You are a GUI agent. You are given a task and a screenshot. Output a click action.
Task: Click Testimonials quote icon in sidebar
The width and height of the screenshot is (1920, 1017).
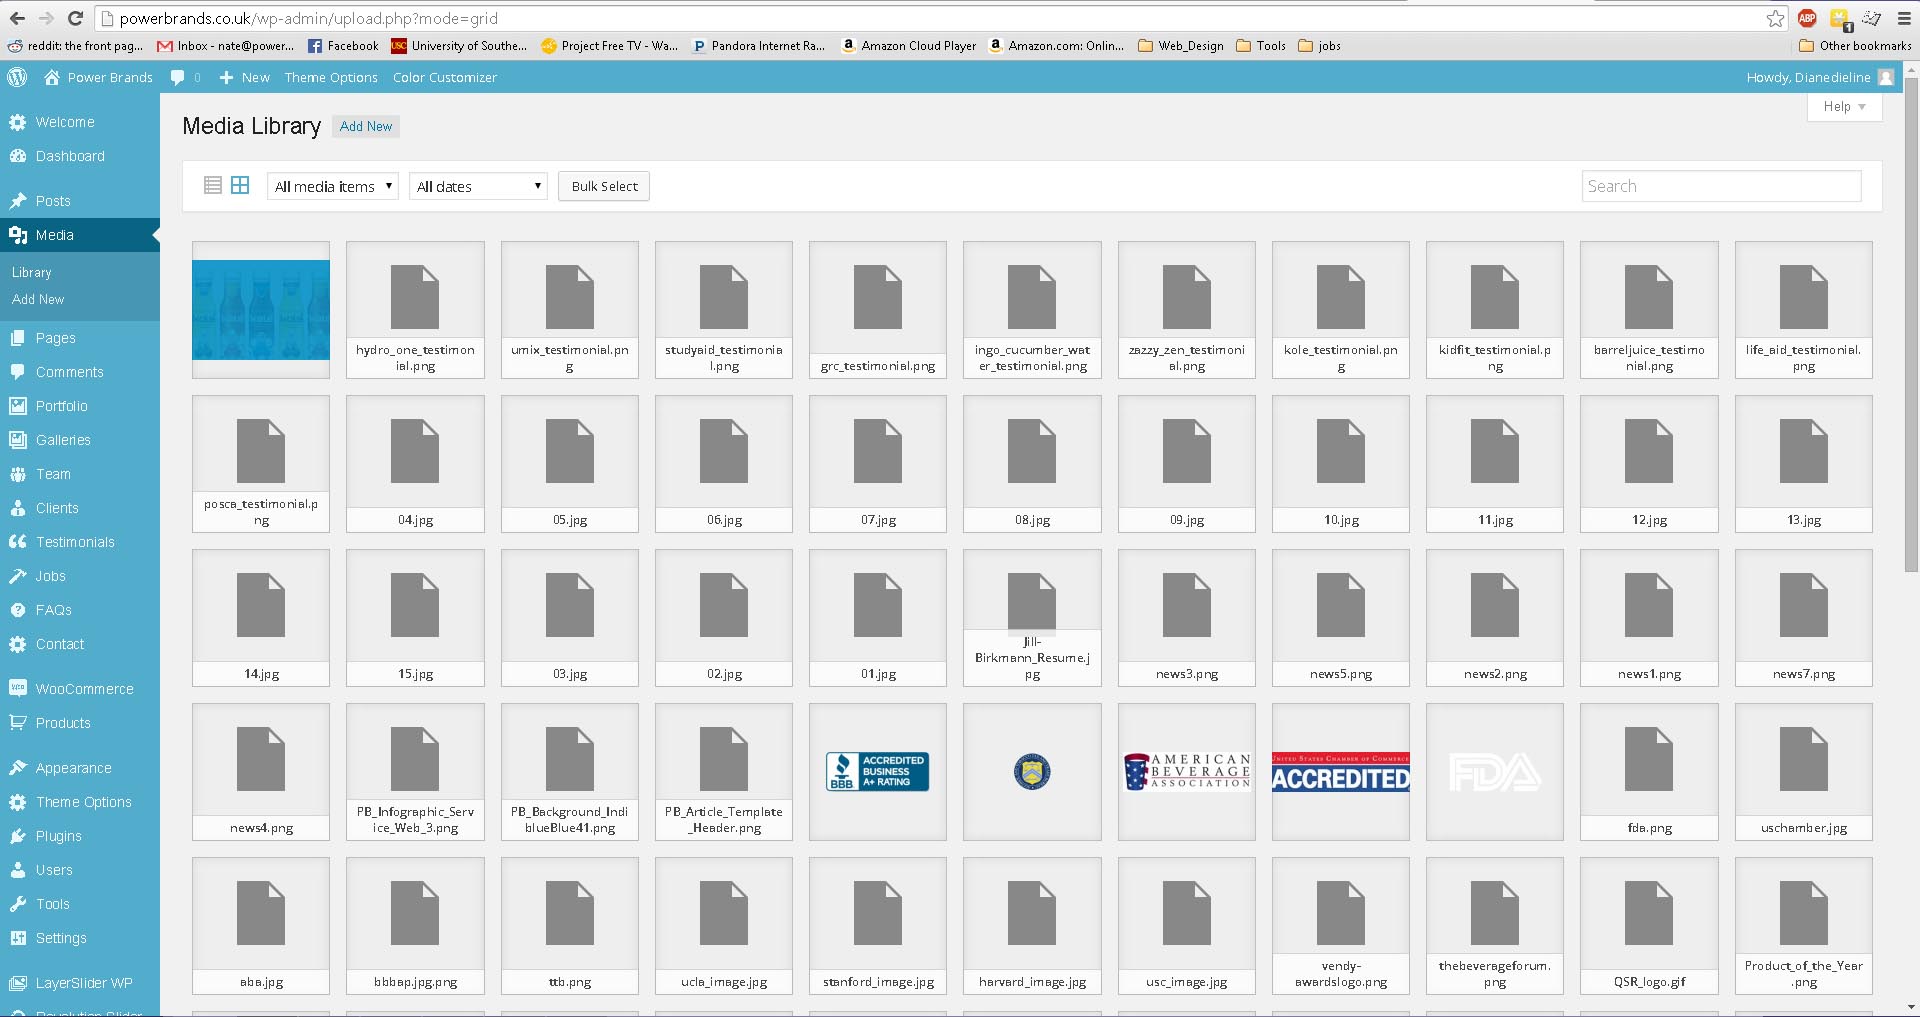pos(18,542)
